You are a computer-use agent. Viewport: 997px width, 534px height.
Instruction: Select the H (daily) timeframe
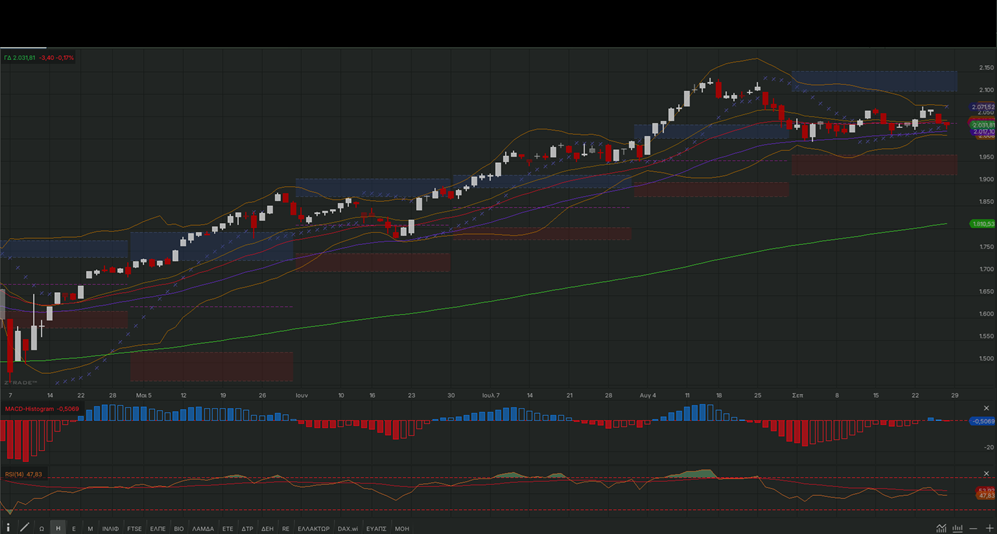58,528
